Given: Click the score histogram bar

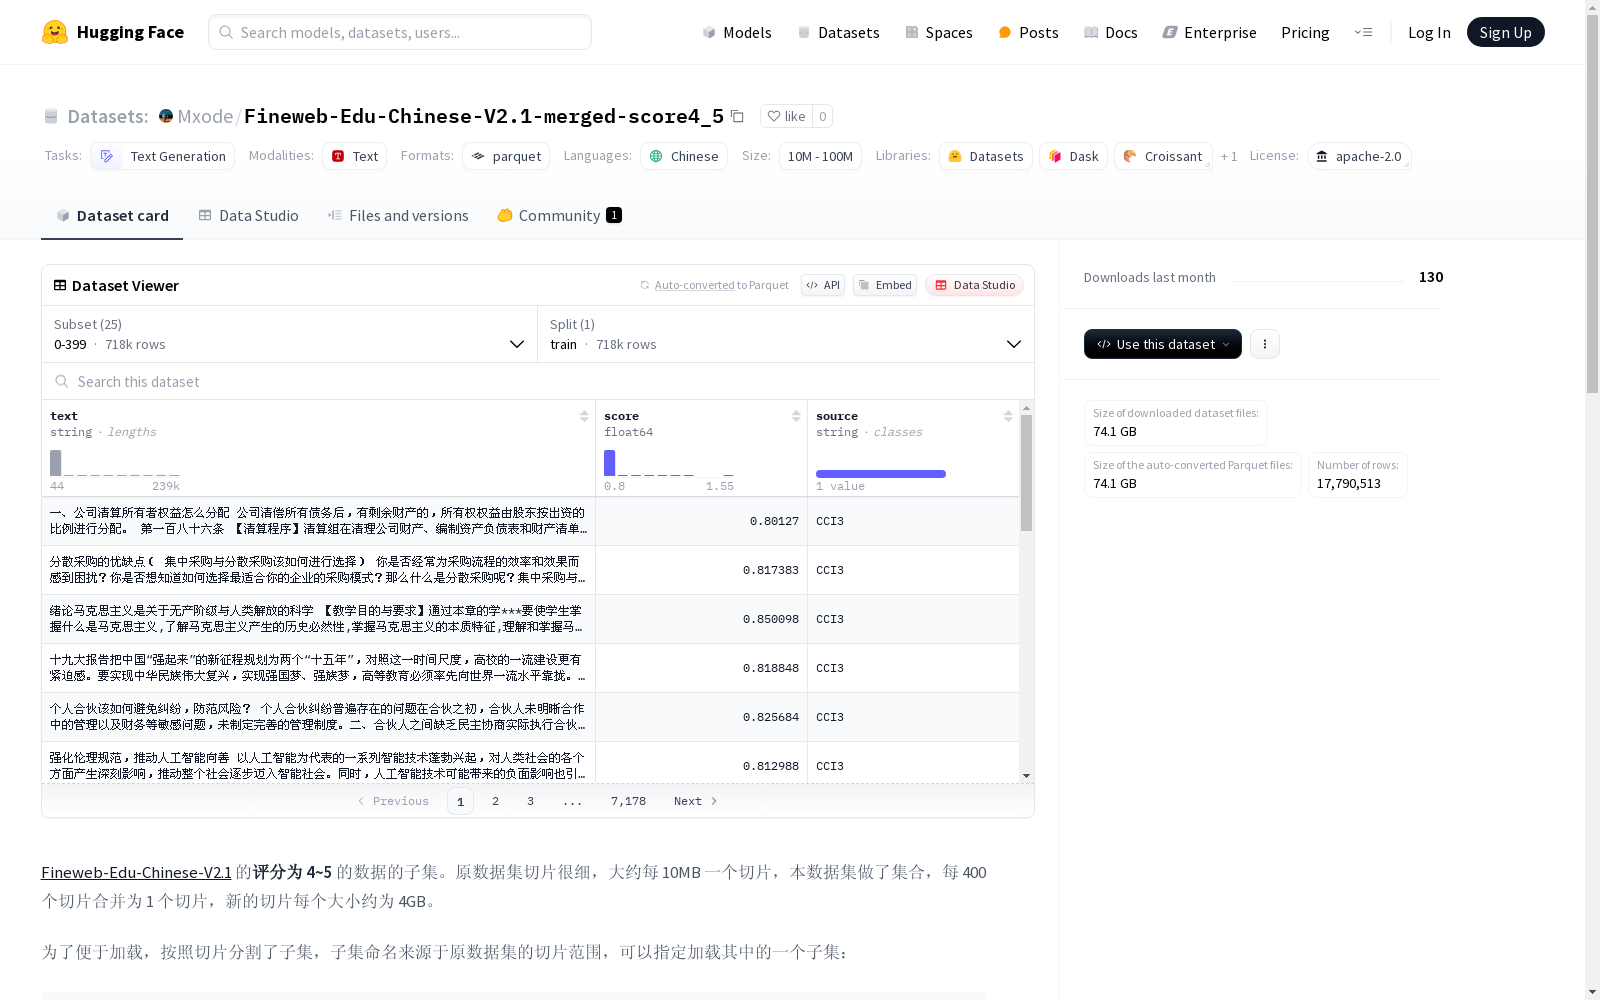Looking at the screenshot, I should 609,463.
